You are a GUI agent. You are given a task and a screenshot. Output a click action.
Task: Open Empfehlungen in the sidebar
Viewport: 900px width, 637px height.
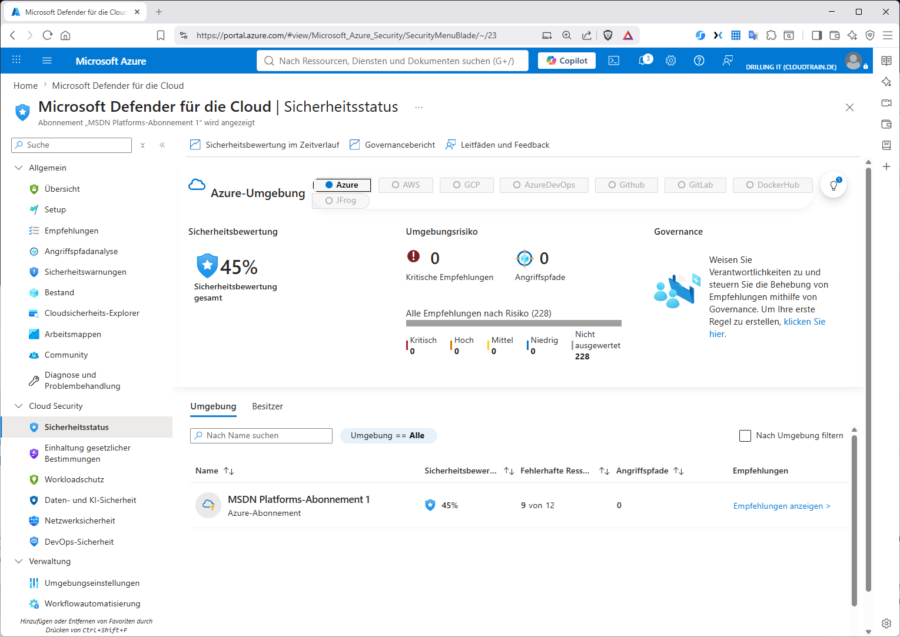pos(71,231)
